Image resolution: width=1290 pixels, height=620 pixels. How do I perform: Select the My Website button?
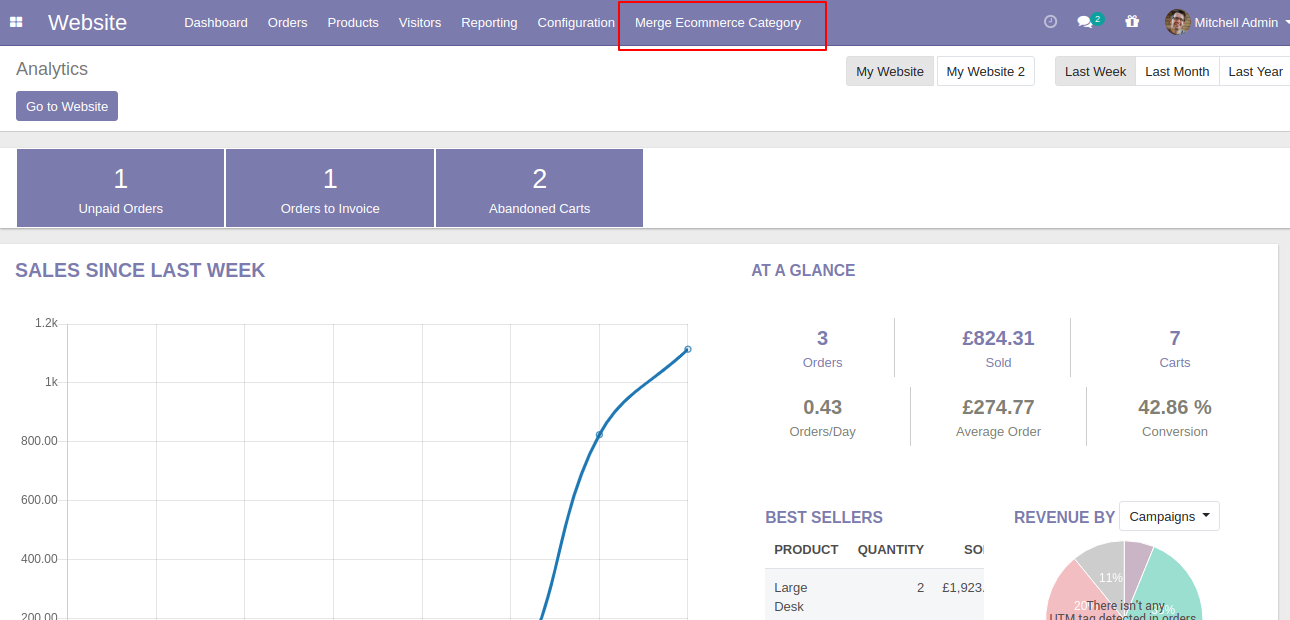coord(890,71)
